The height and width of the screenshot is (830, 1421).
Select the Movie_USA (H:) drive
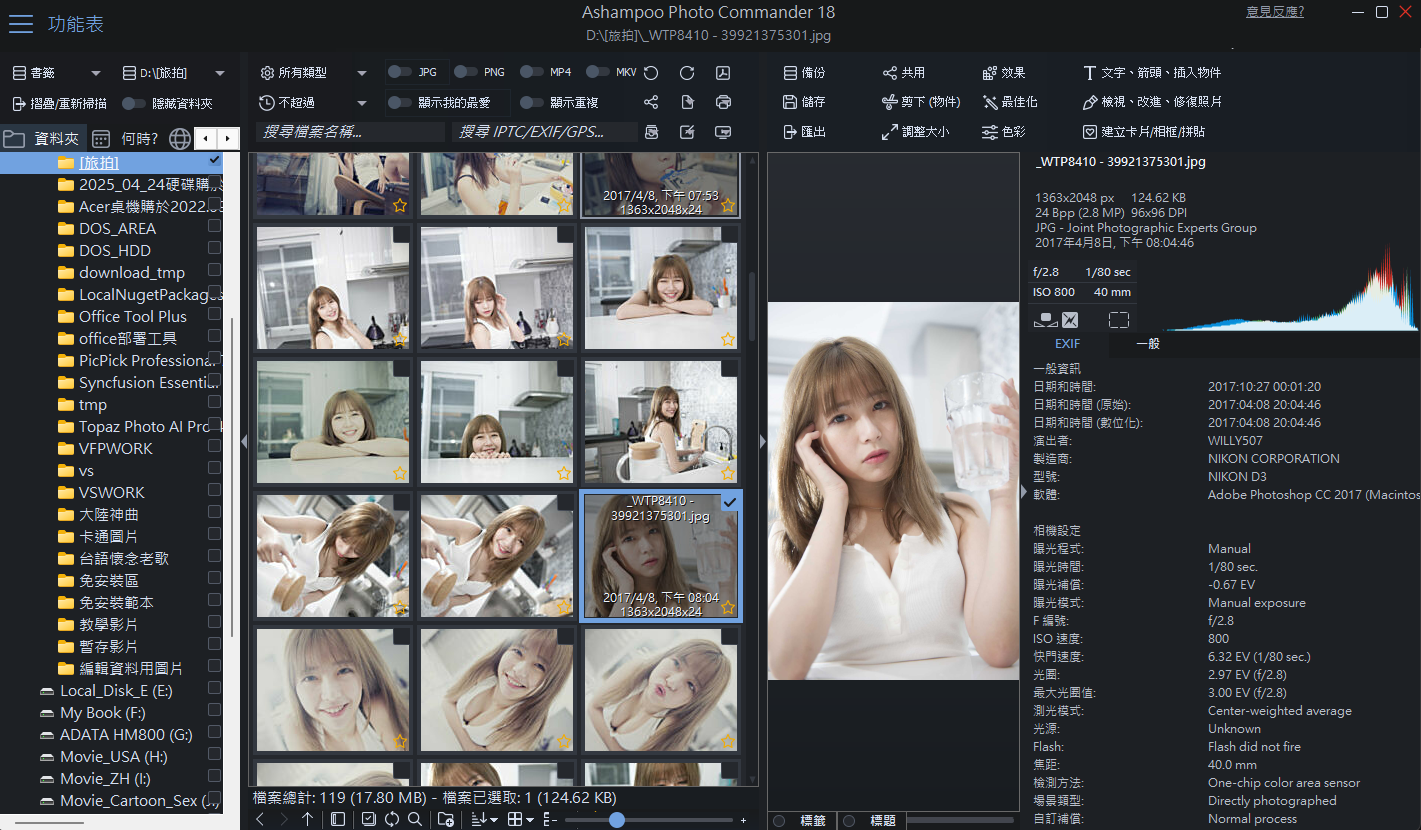(x=103, y=757)
